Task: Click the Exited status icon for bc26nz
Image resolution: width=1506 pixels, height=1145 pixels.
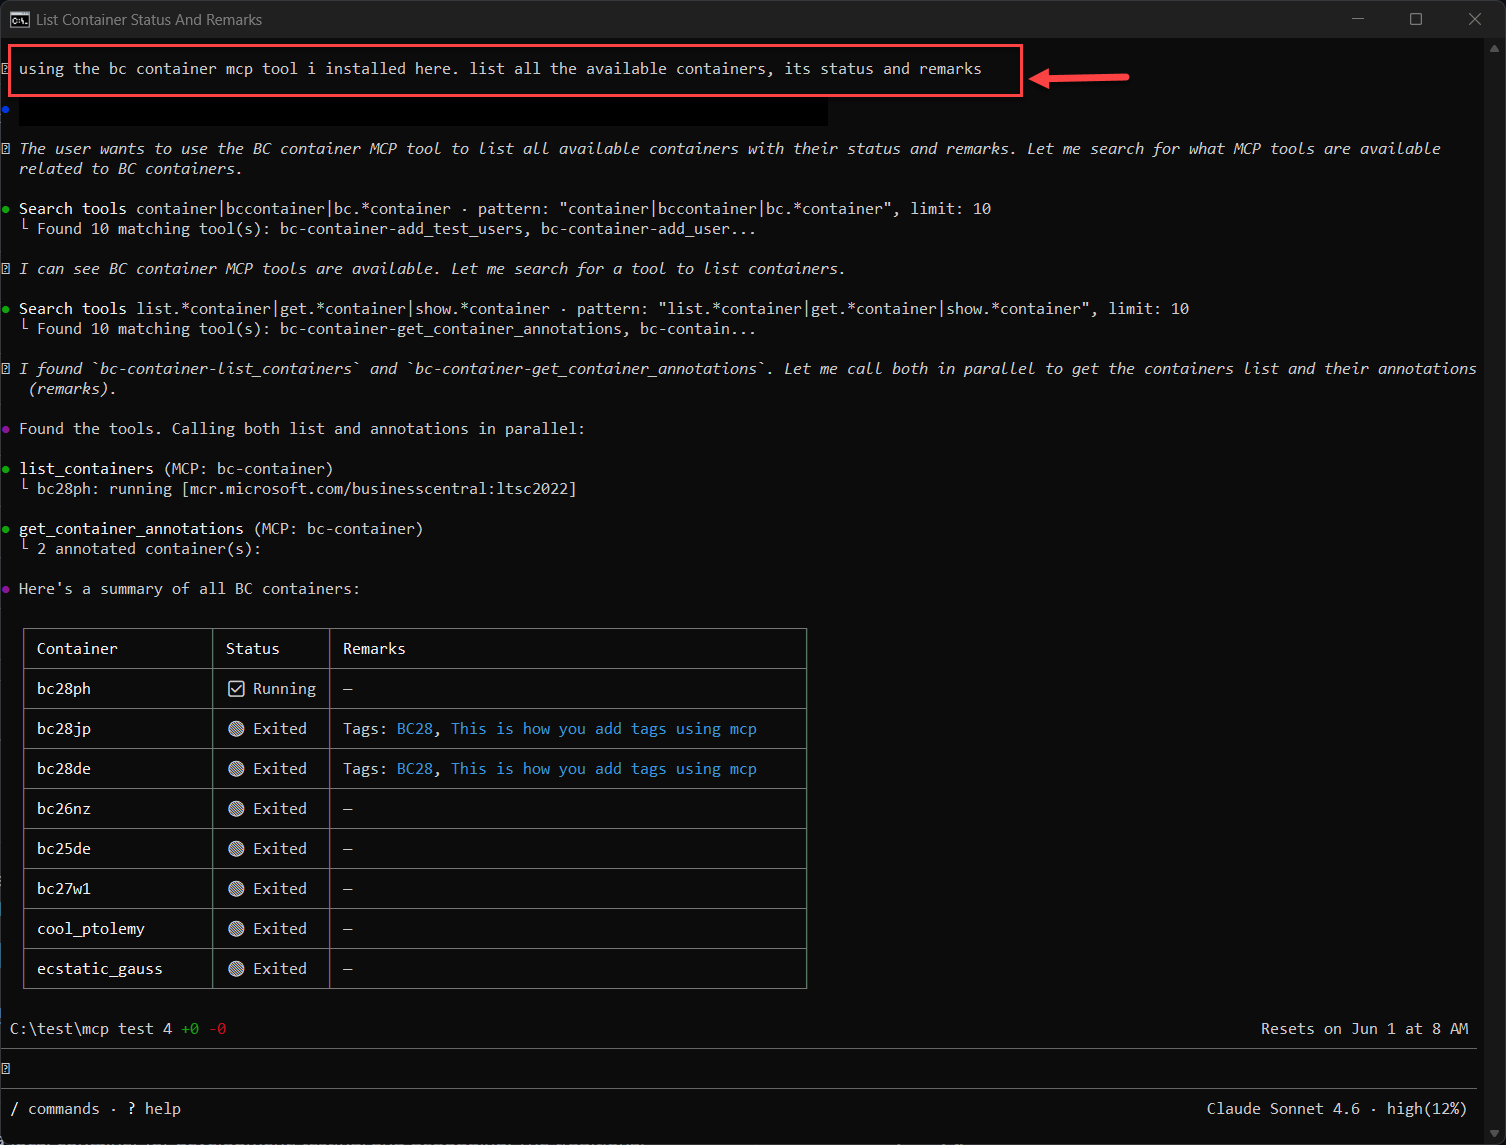Action: [x=236, y=809]
